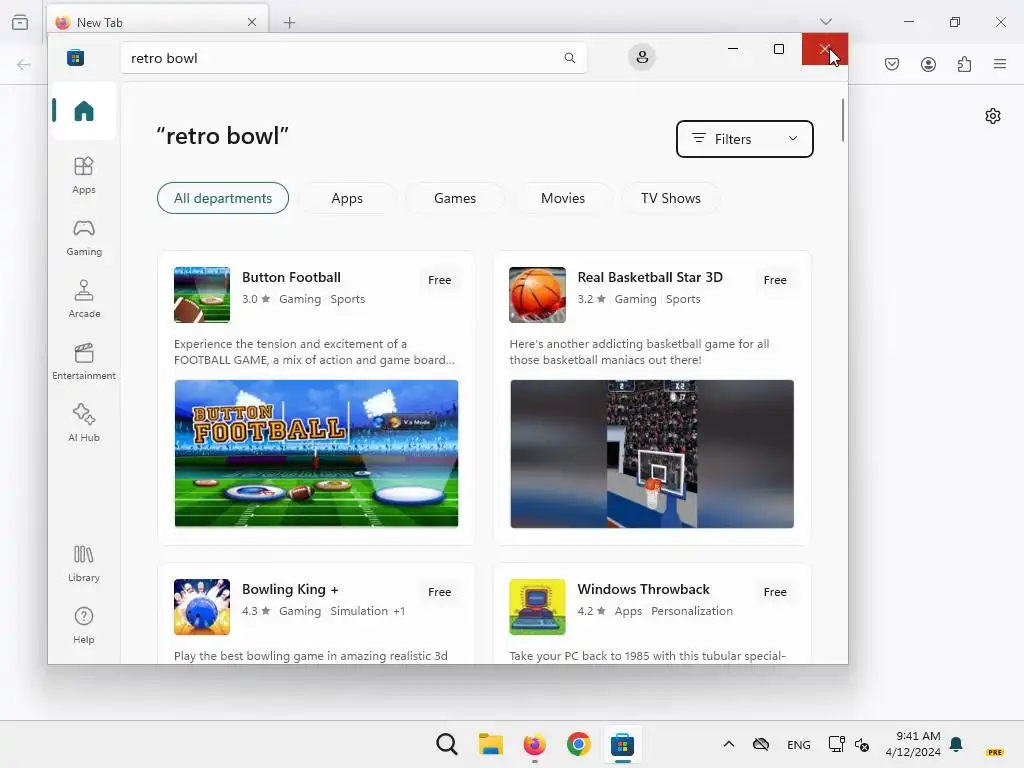Select the Apps department filter
Image resolution: width=1024 pixels, height=768 pixels.
[347, 198]
